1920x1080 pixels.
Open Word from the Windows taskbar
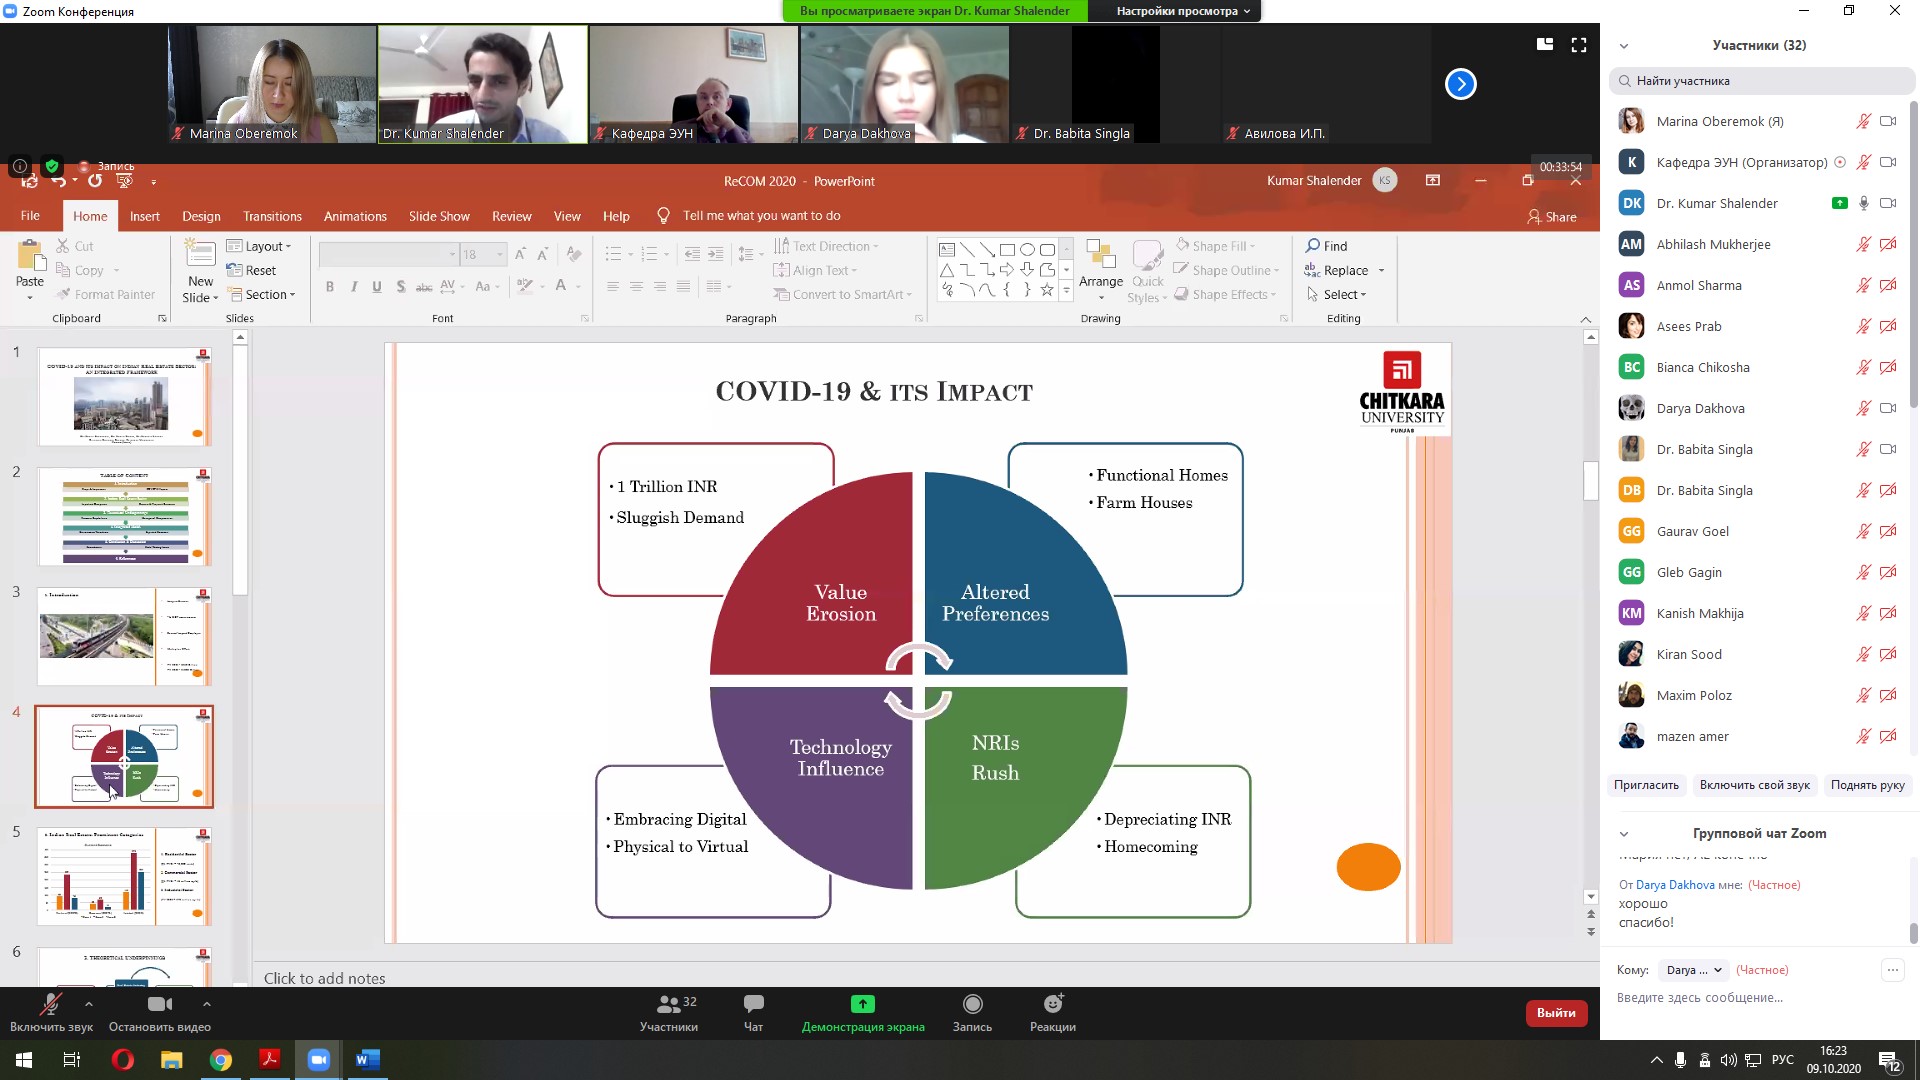coord(367,1060)
